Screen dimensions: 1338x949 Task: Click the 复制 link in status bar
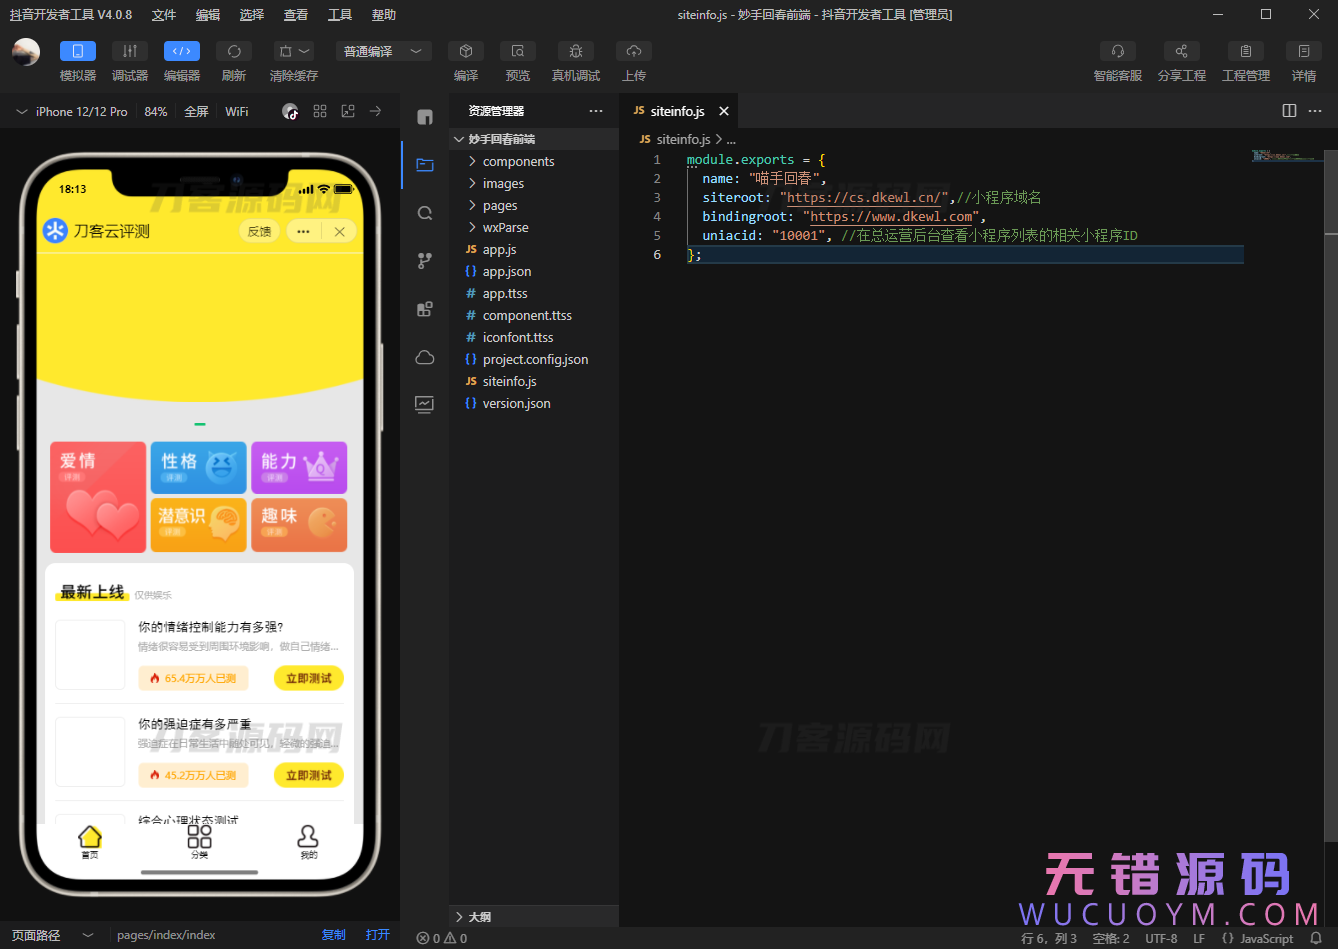click(x=333, y=934)
